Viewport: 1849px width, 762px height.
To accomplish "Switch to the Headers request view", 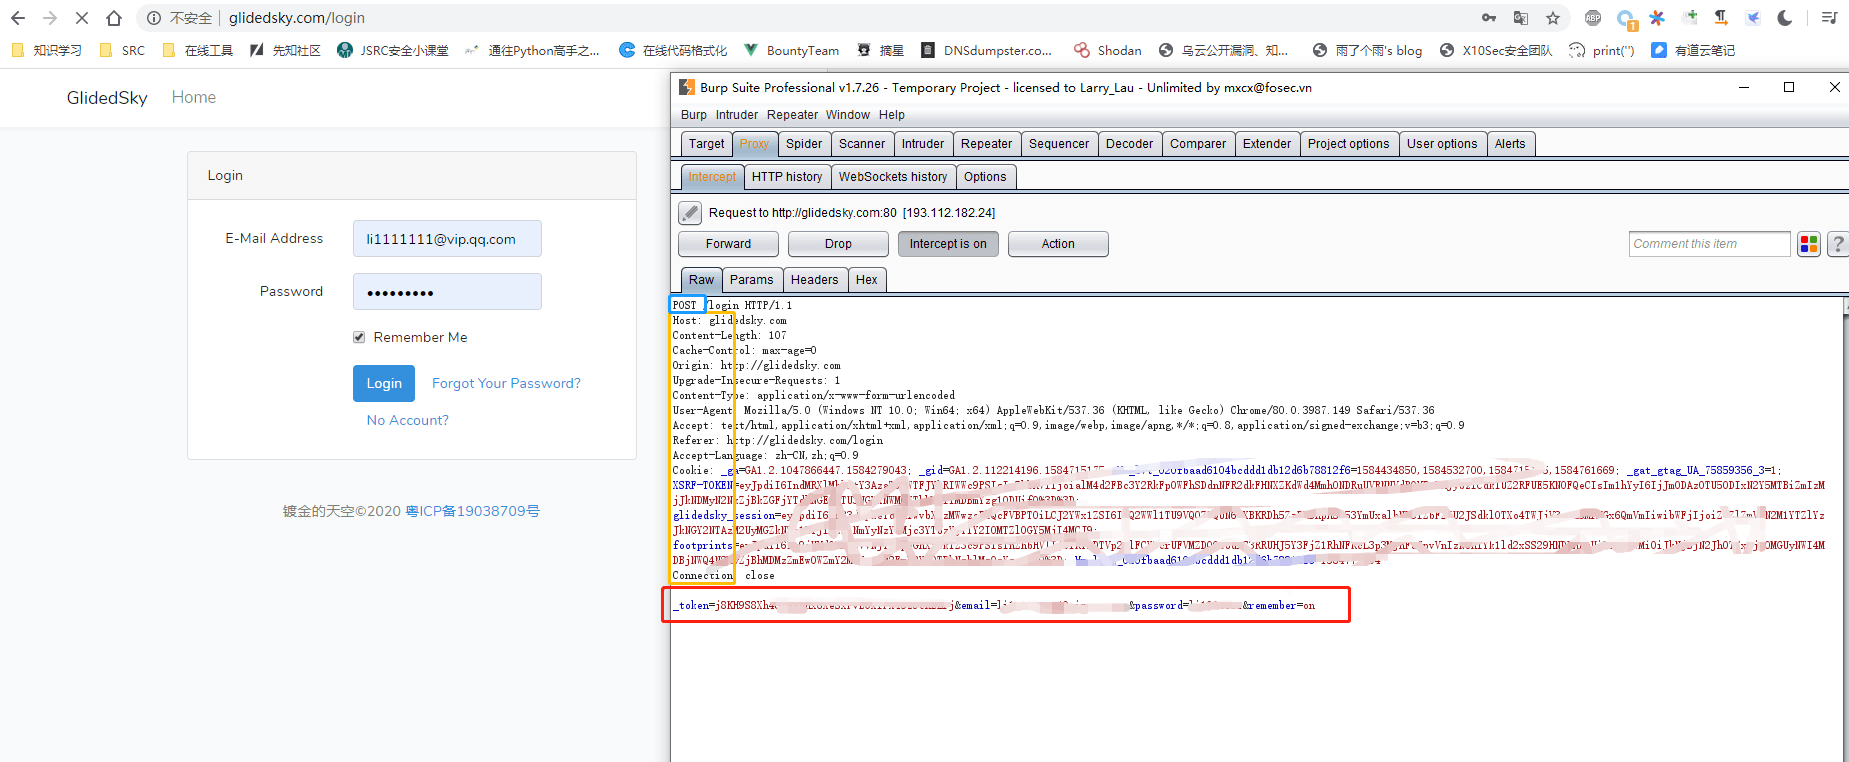I will pos(814,280).
